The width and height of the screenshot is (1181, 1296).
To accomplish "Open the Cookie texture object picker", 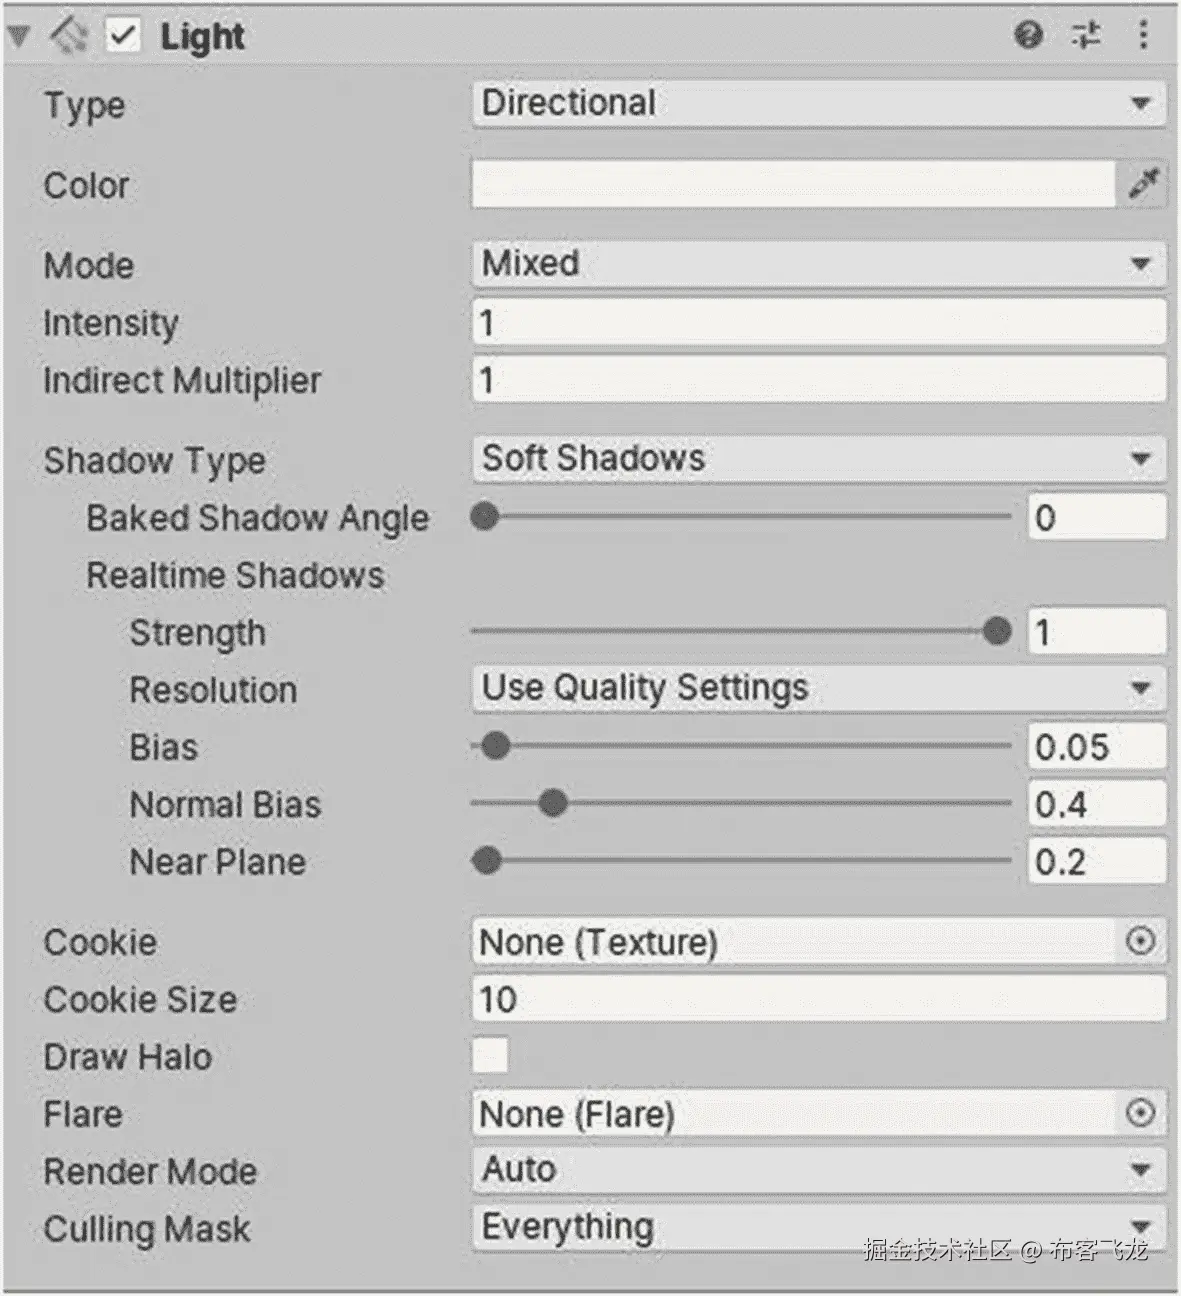I will (x=1140, y=941).
